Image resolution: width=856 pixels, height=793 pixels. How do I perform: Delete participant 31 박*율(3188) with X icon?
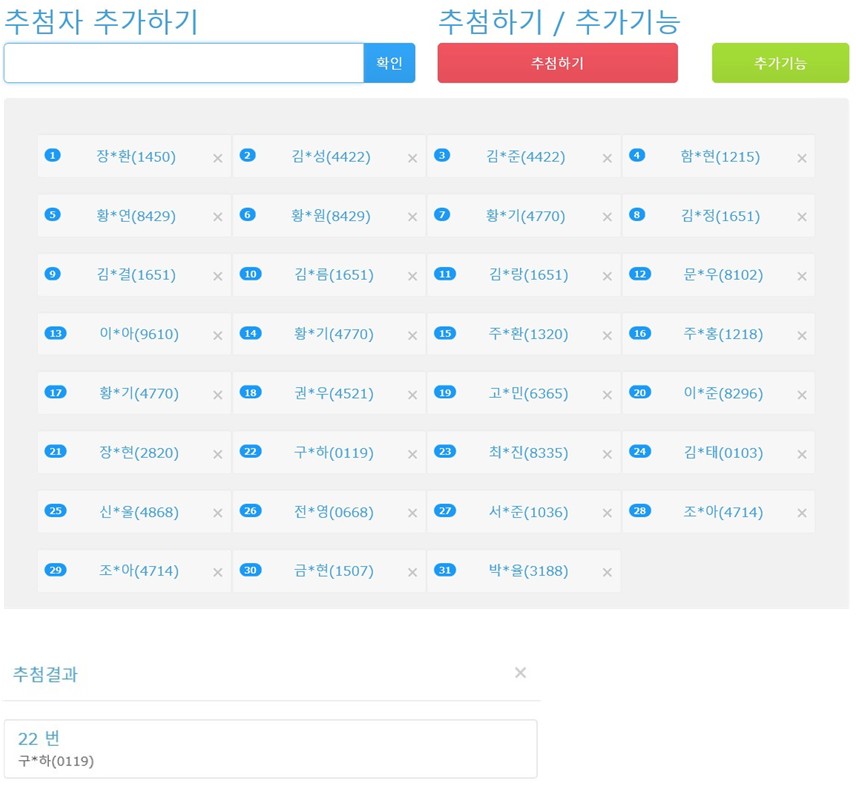click(x=607, y=573)
